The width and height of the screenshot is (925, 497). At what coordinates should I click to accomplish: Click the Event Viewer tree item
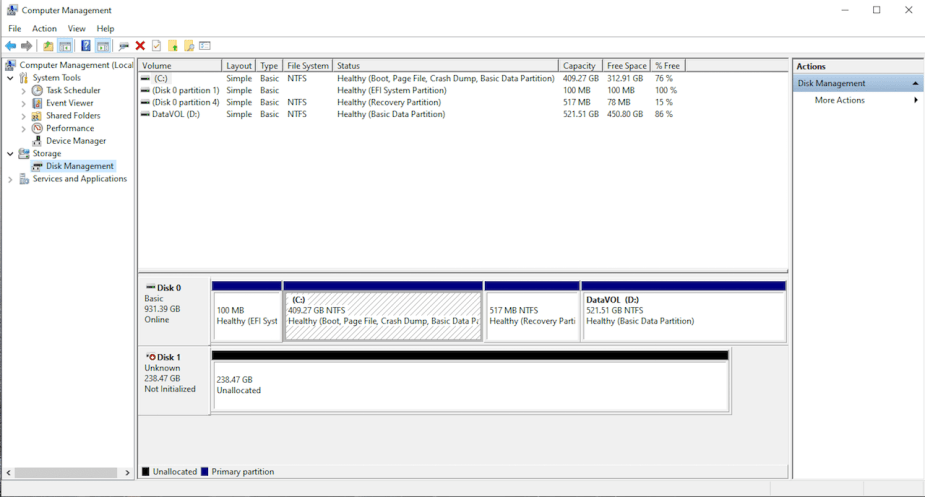click(x=69, y=103)
